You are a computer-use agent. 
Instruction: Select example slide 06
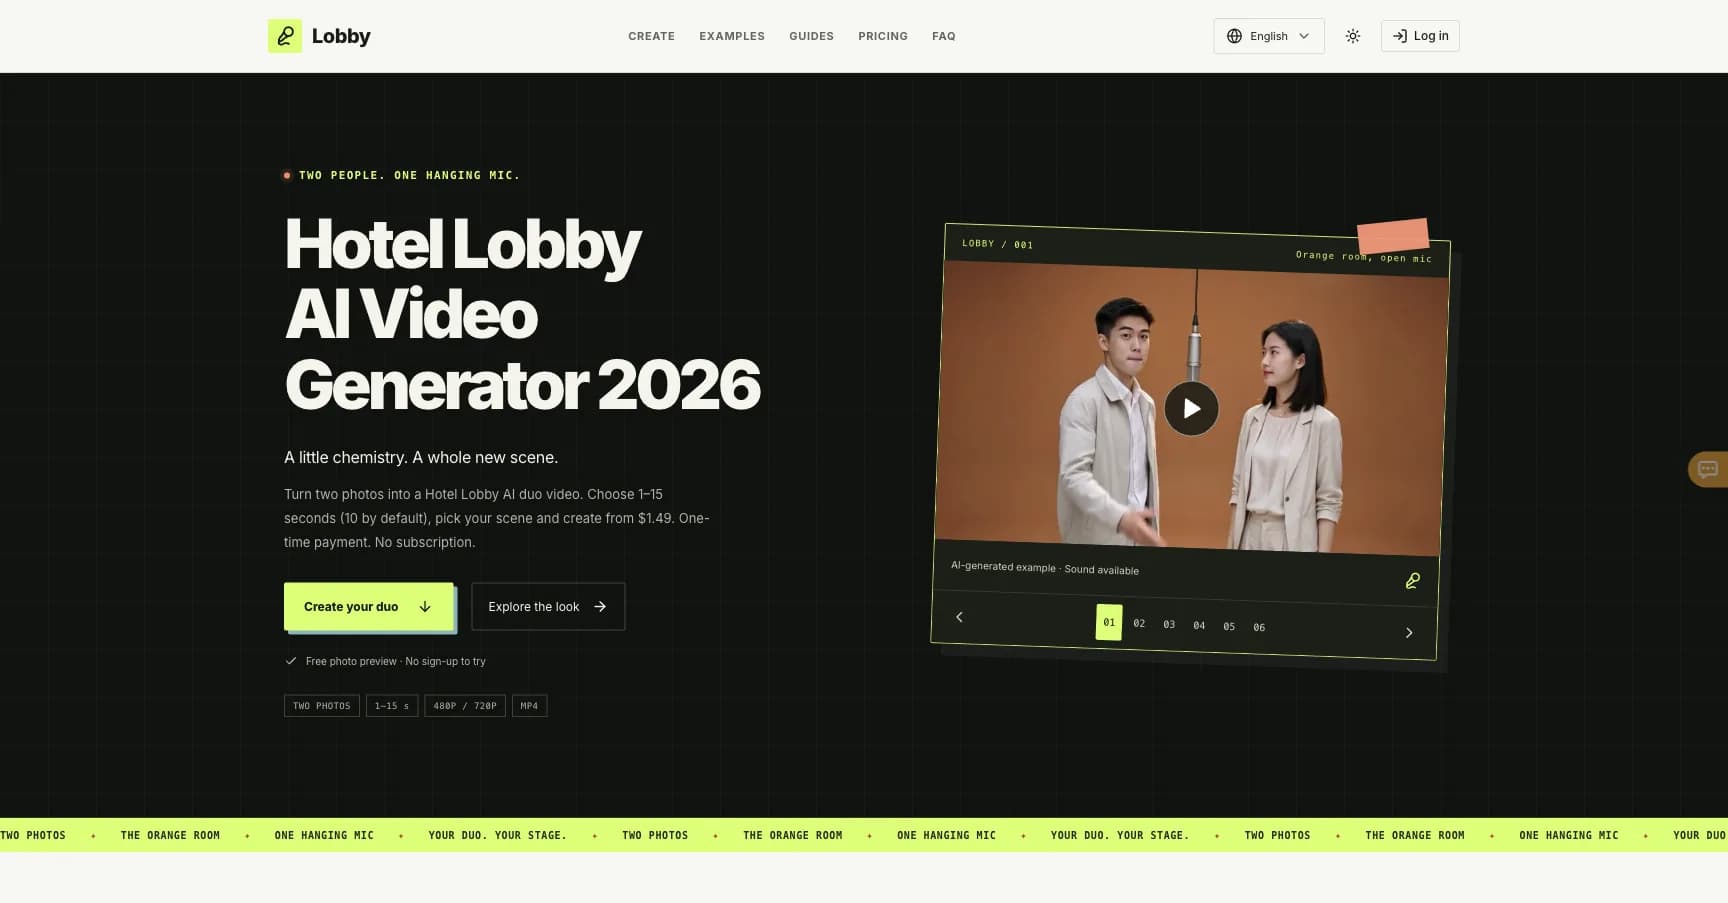tap(1259, 627)
